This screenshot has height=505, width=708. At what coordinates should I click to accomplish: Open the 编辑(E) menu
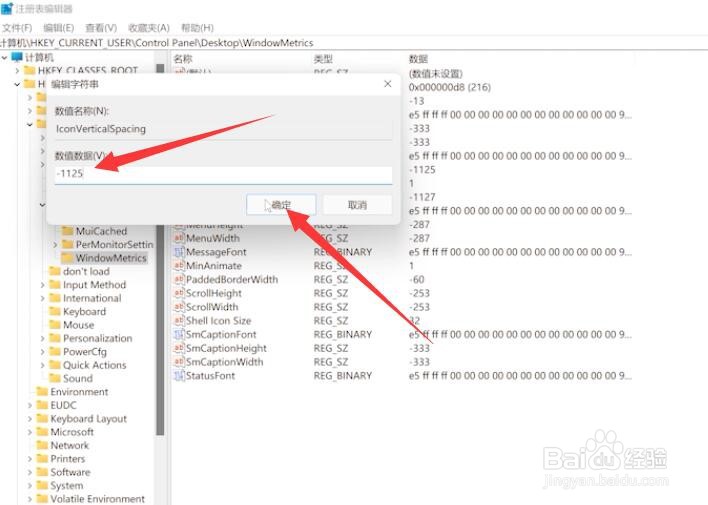[x=59, y=28]
